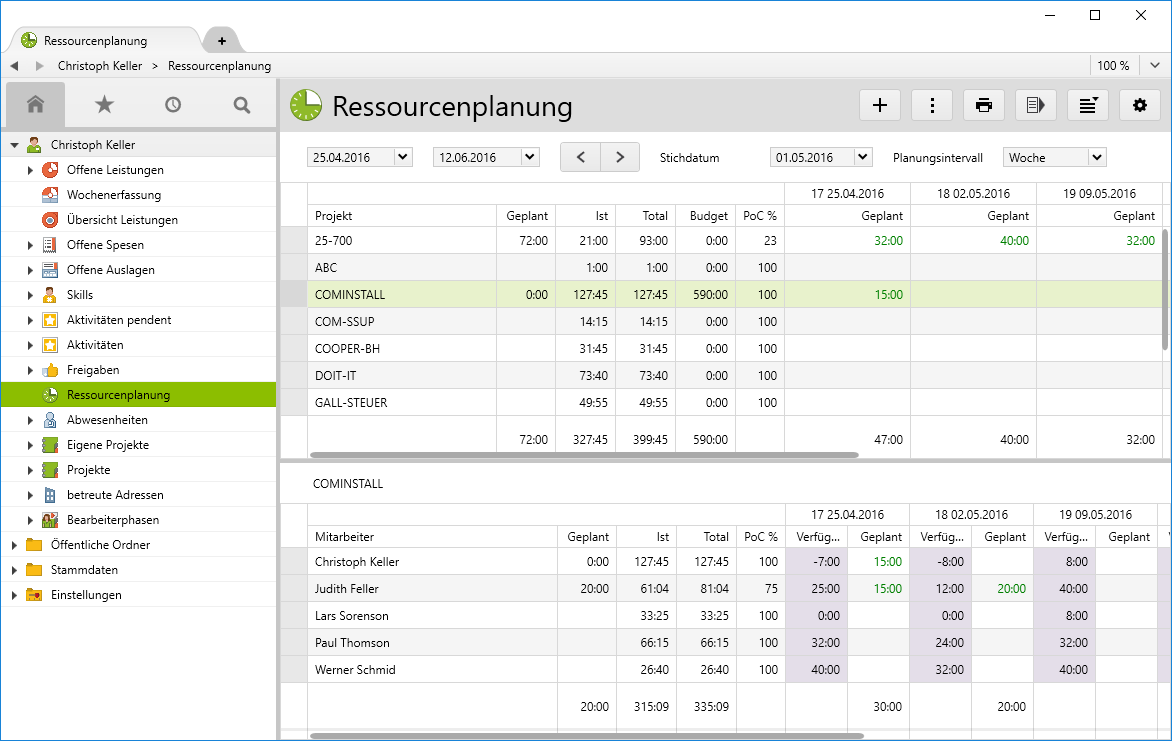Go to previous date period arrow
Image resolution: width=1172 pixels, height=741 pixels.
pyautogui.click(x=580, y=157)
